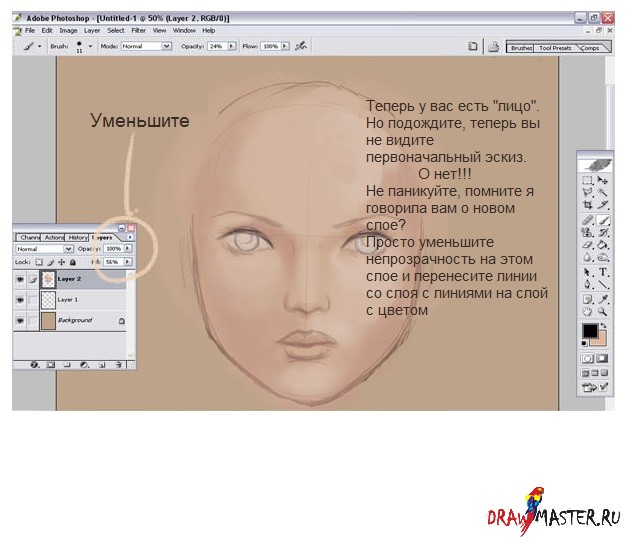Open the Brushes palette tab
Screen dimensions: 628x544
521,48
